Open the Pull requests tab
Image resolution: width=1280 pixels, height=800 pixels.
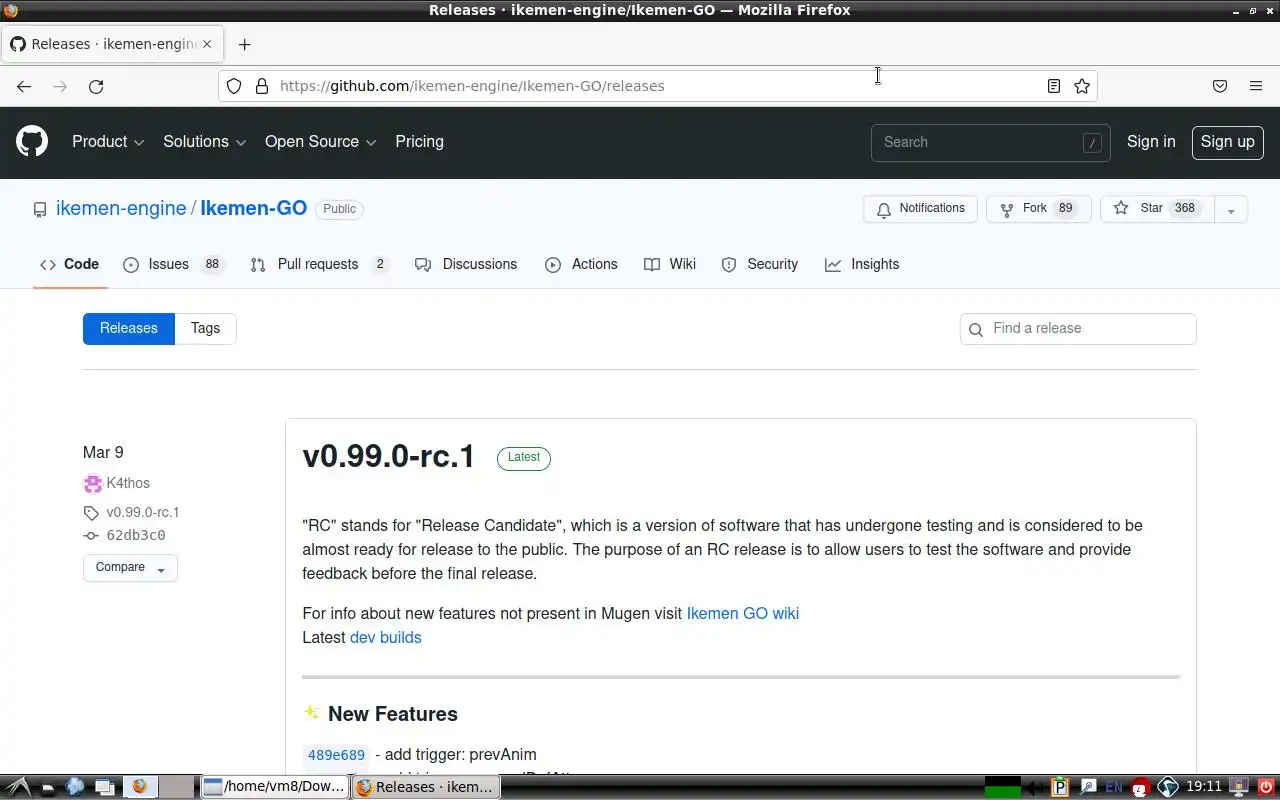point(320,265)
